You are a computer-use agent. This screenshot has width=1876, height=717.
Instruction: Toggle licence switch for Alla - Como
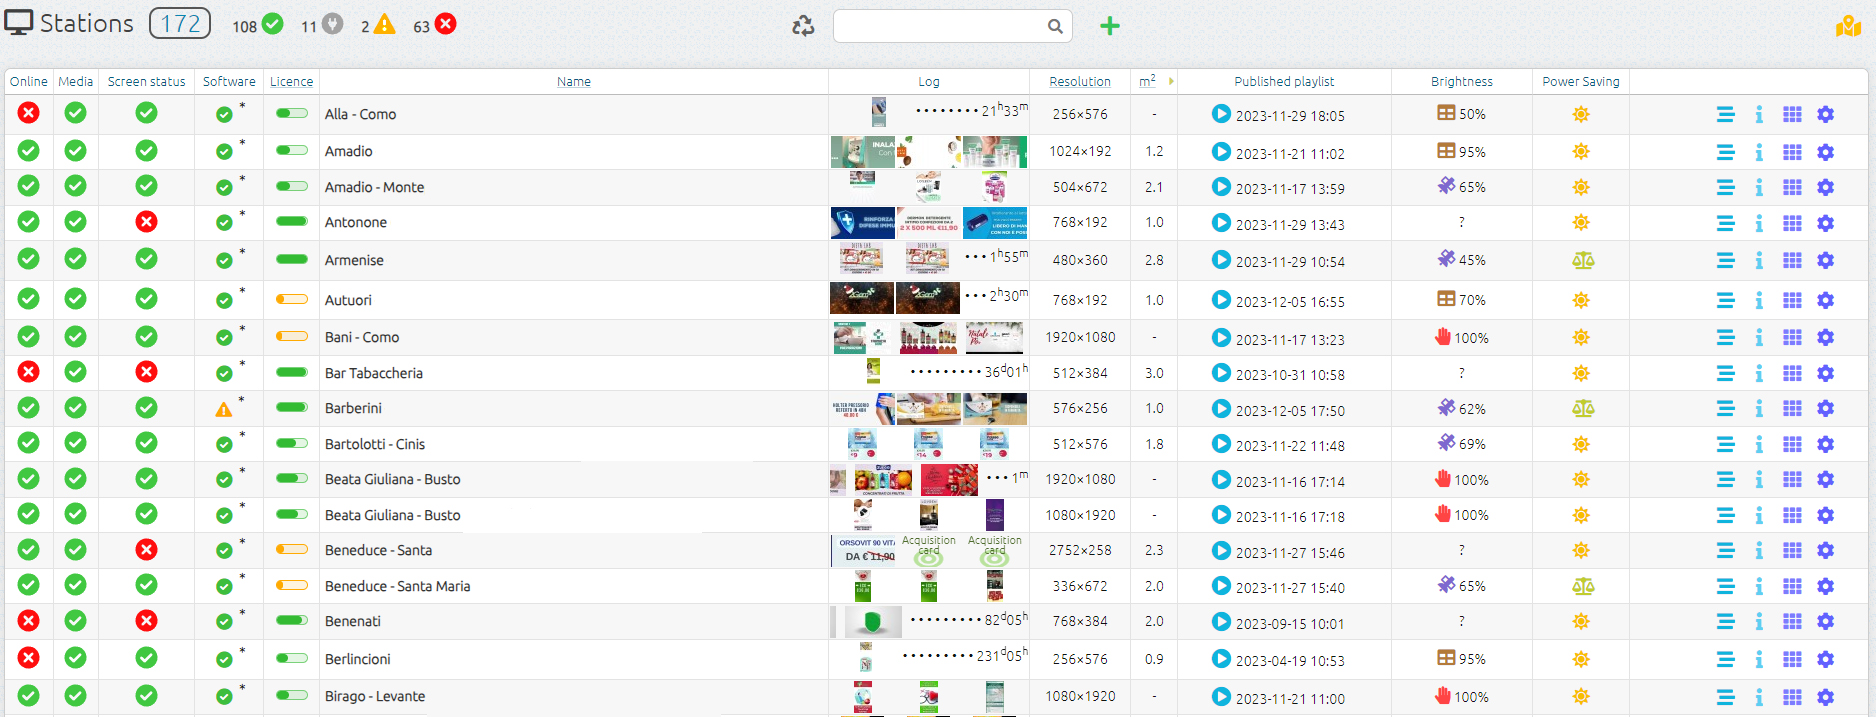point(291,114)
